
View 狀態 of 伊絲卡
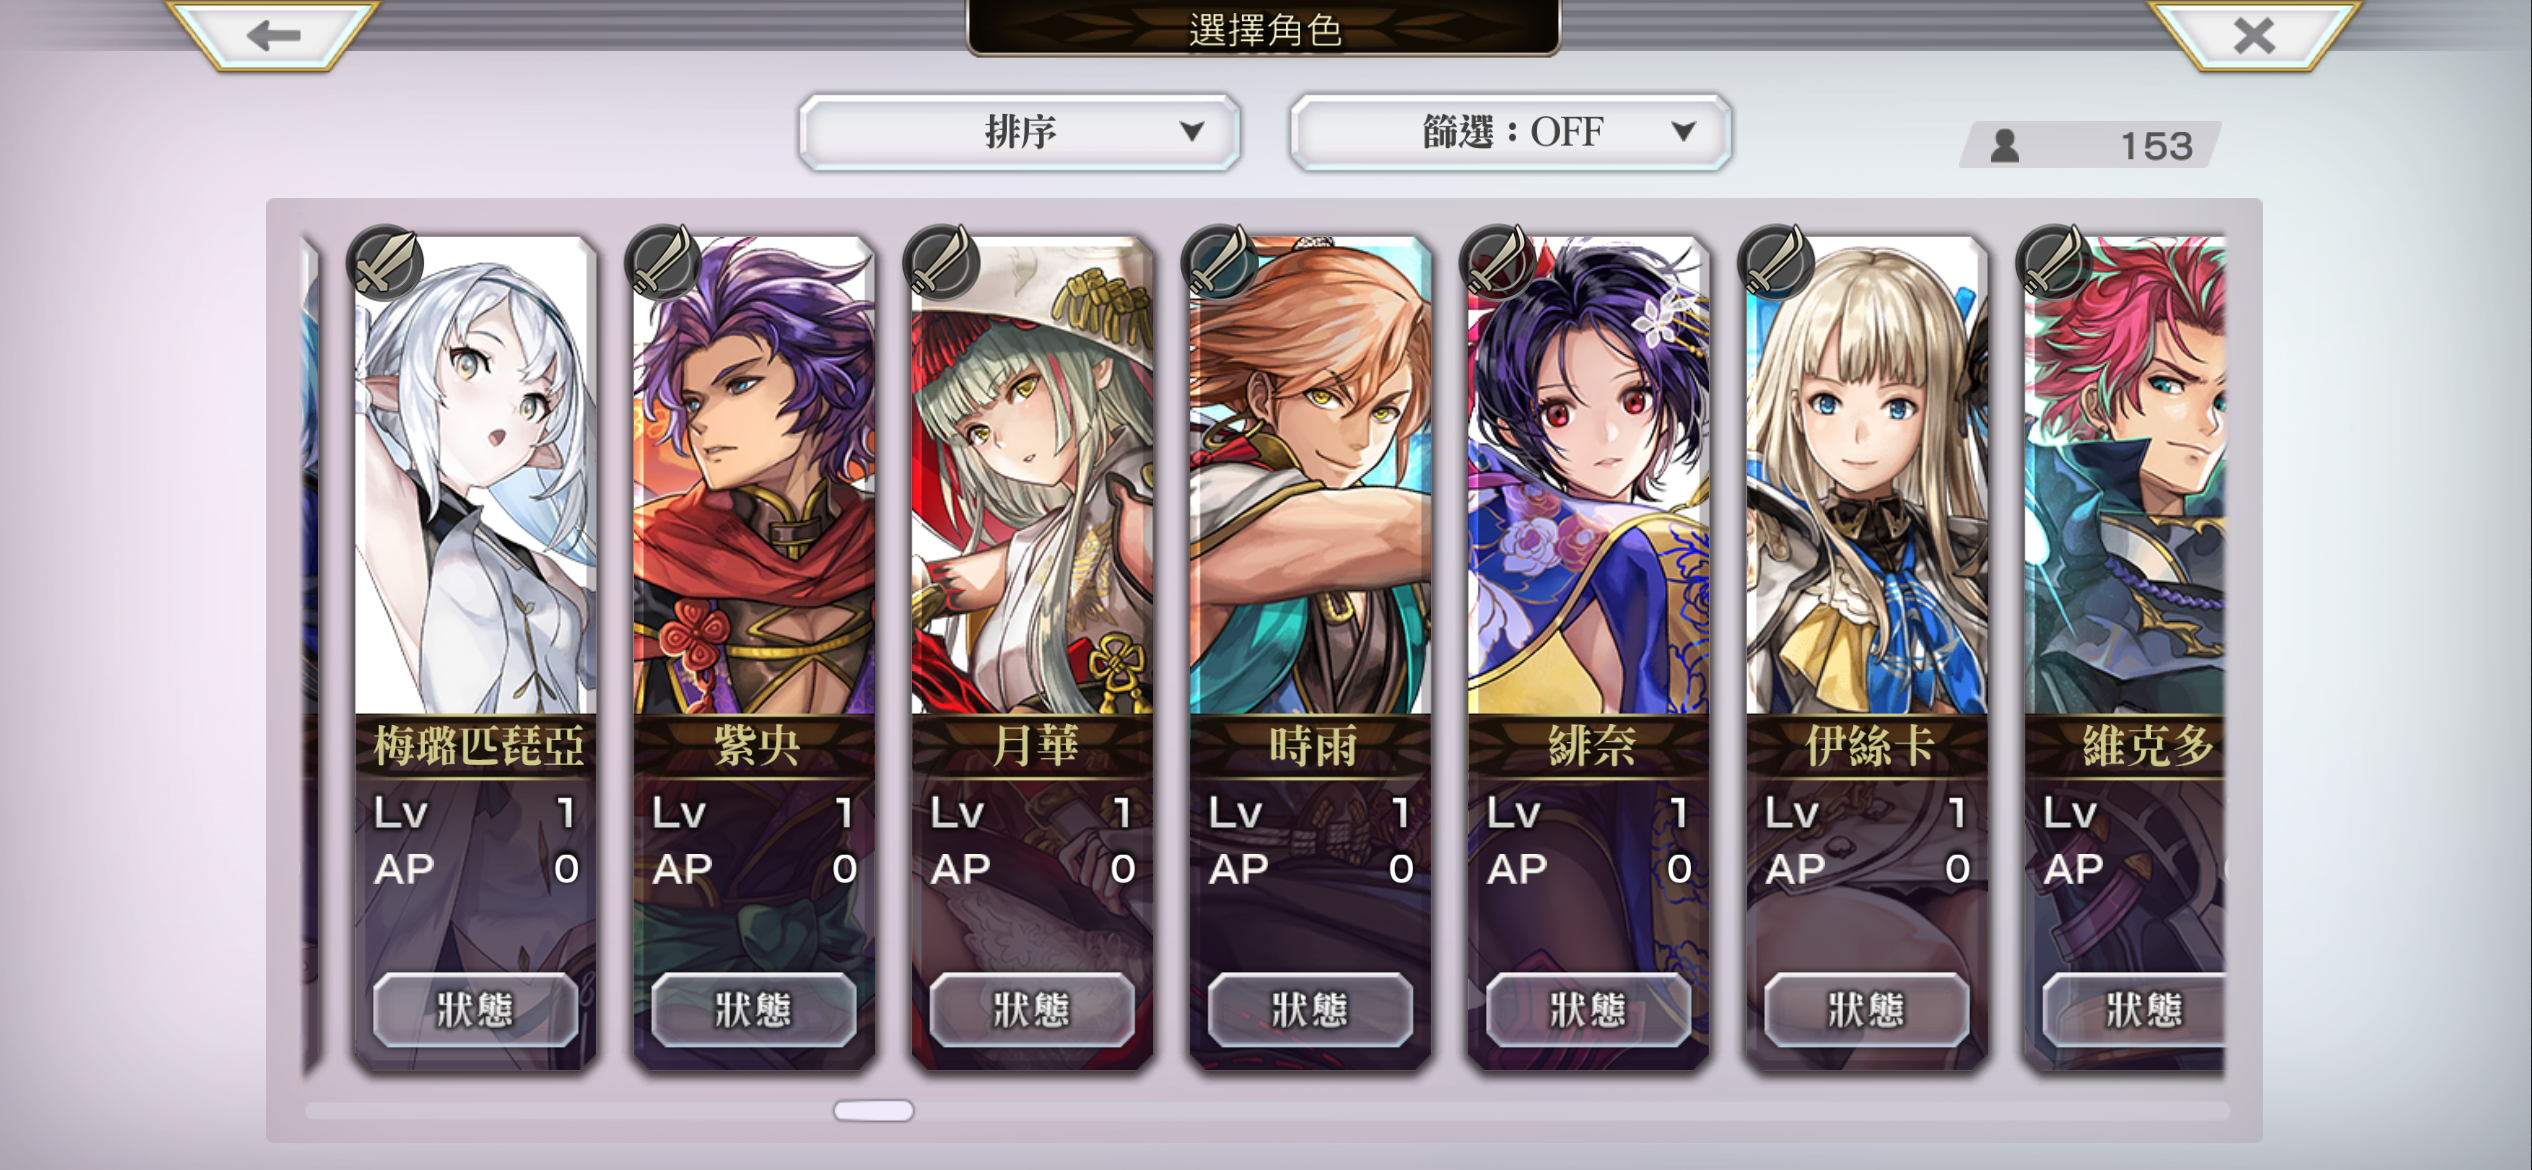[1866, 1010]
